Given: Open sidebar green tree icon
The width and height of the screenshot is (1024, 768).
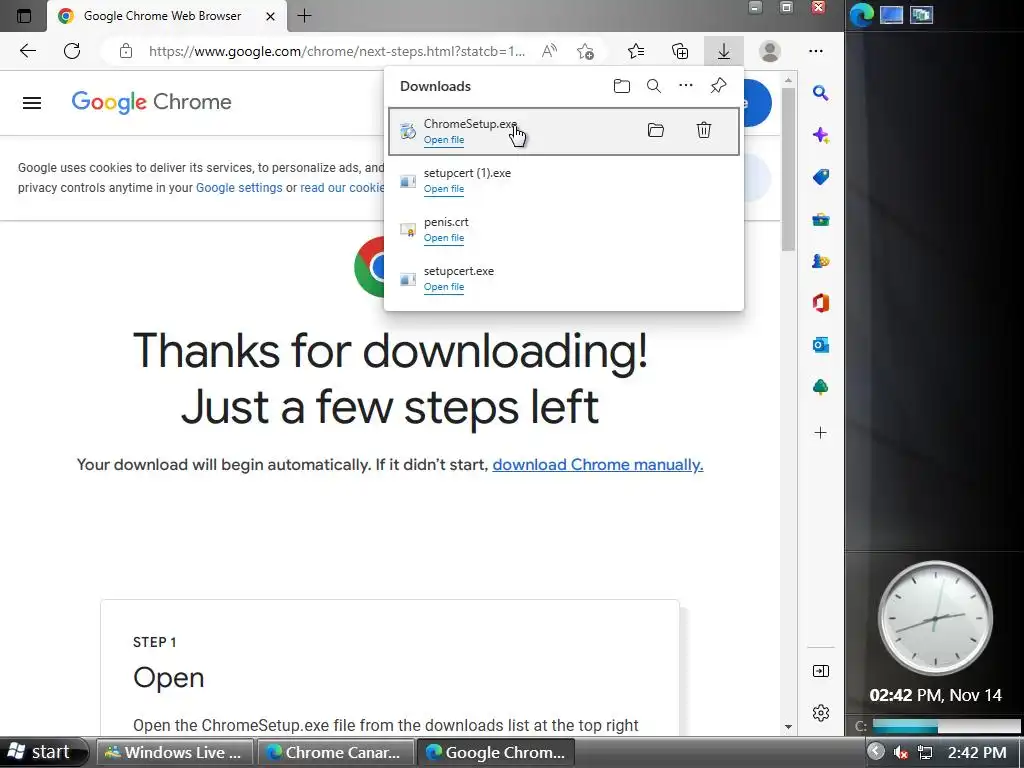Looking at the screenshot, I should click(x=821, y=387).
